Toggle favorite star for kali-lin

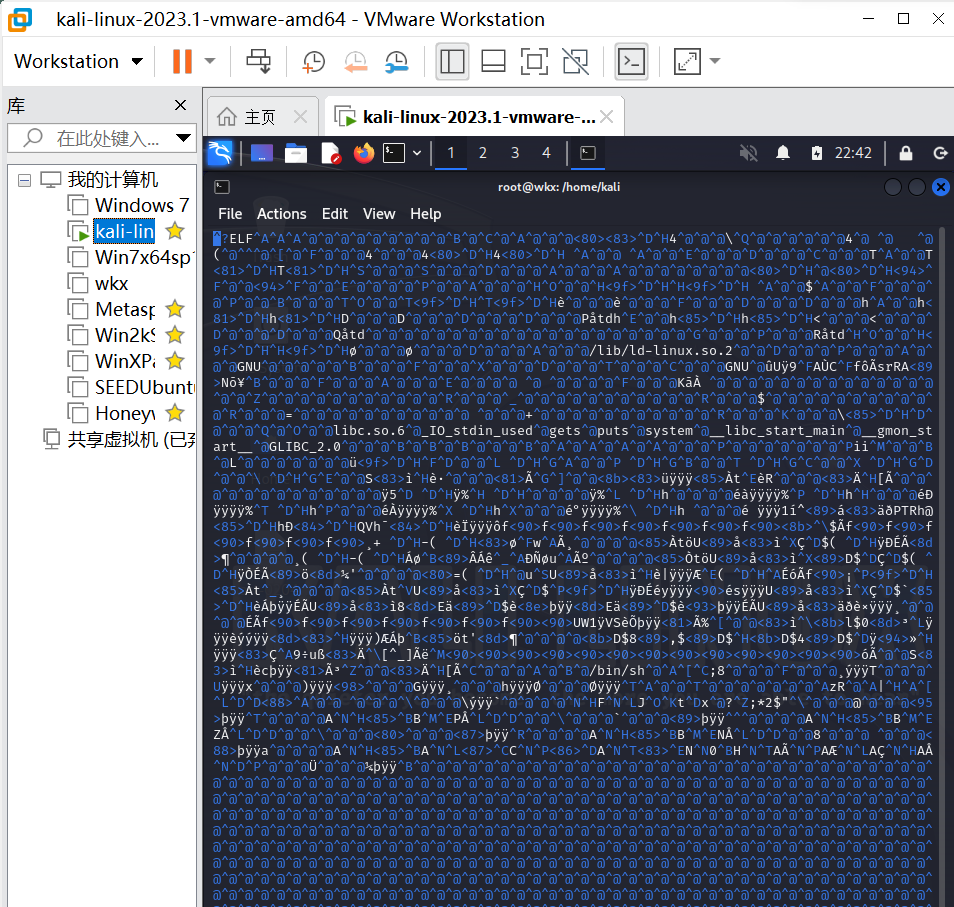tap(175, 231)
